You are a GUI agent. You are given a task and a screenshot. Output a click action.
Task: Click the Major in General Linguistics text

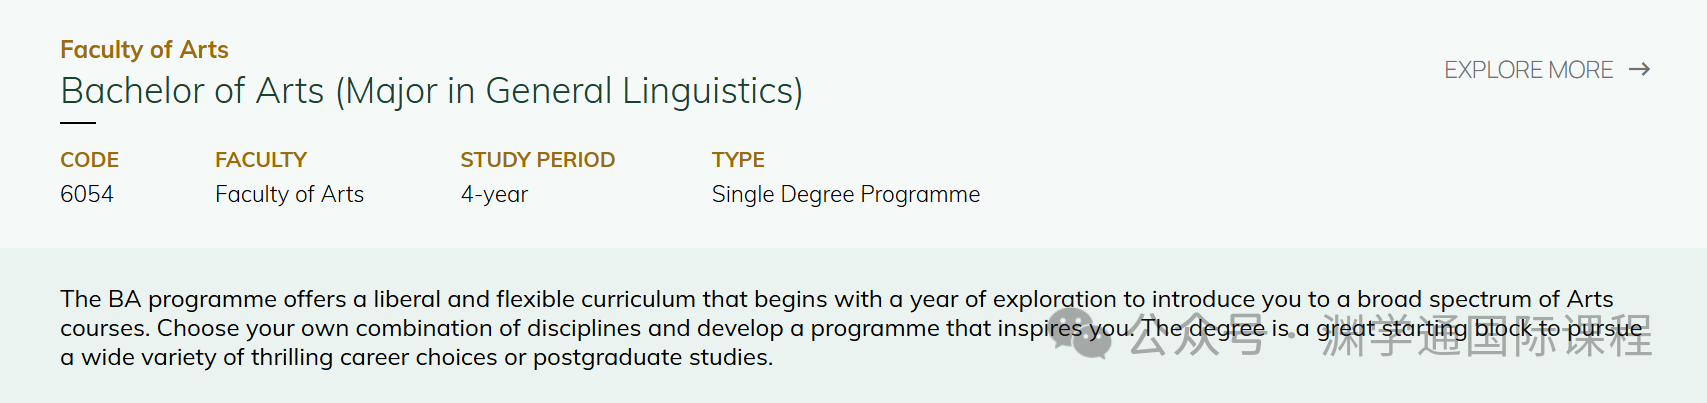[569, 91]
